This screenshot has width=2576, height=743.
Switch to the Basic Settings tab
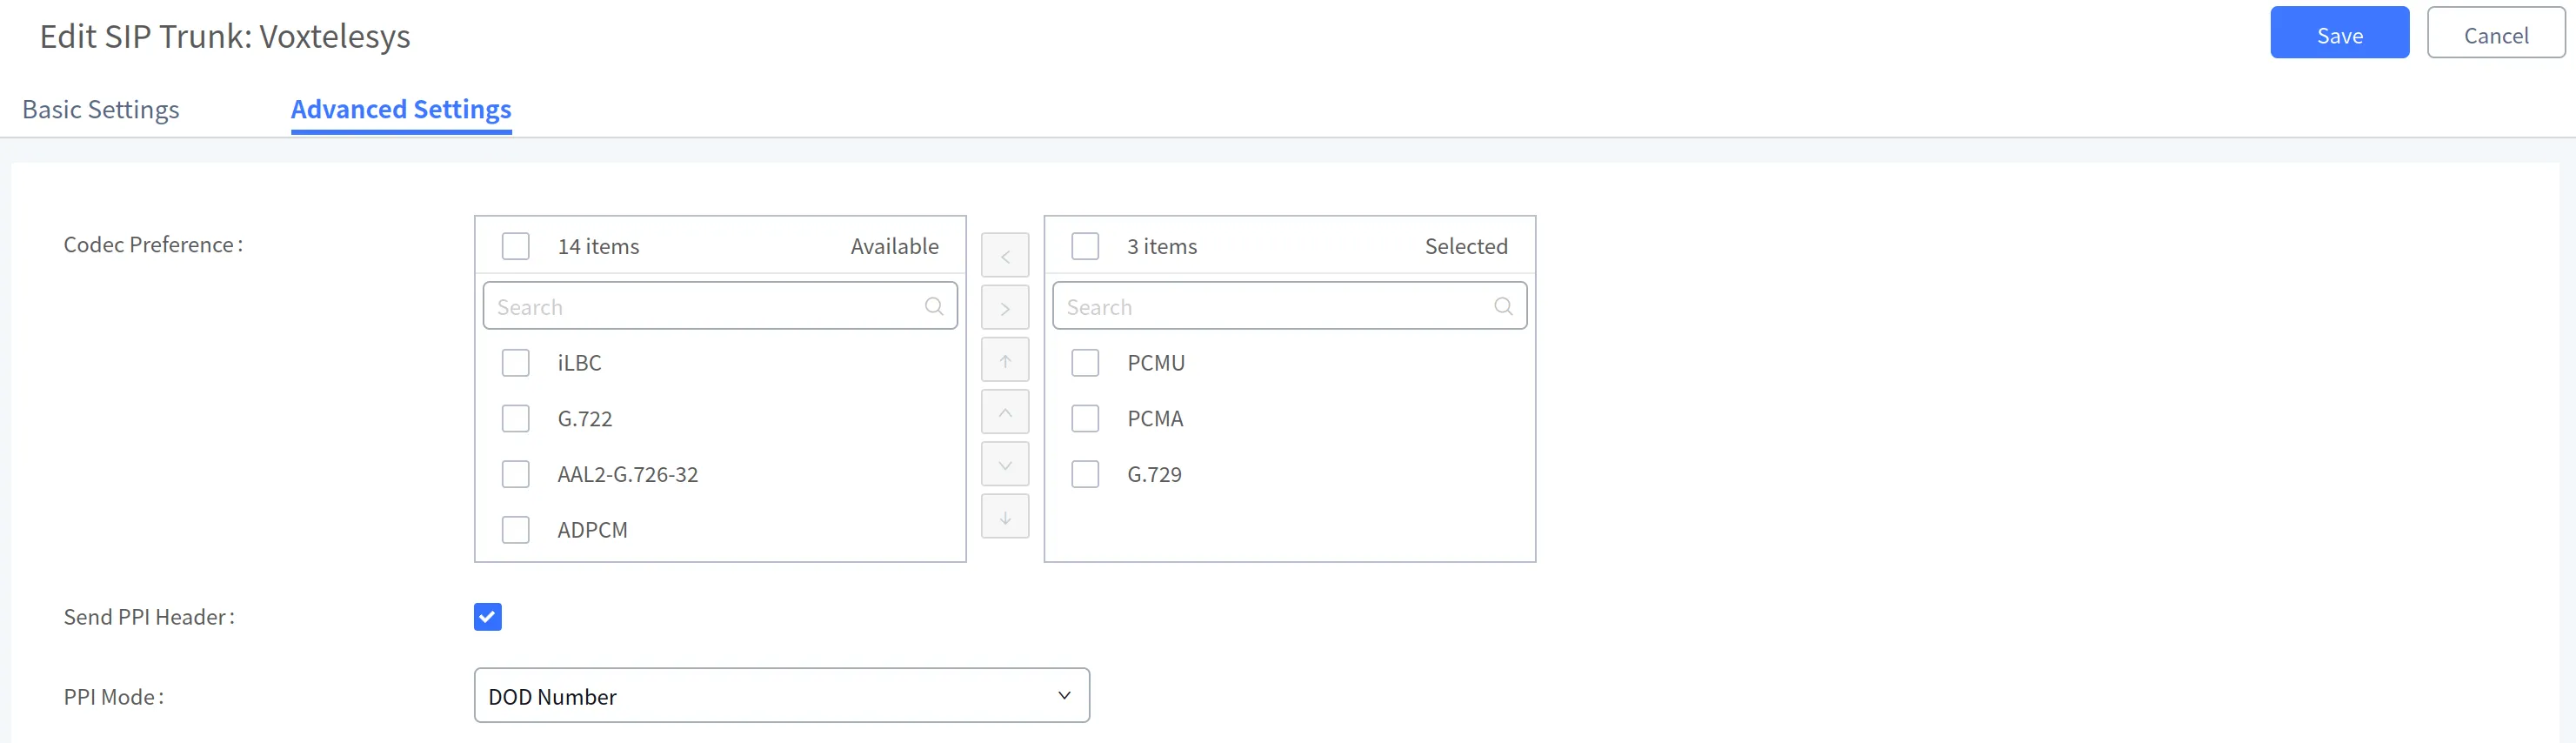coord(101,109)
